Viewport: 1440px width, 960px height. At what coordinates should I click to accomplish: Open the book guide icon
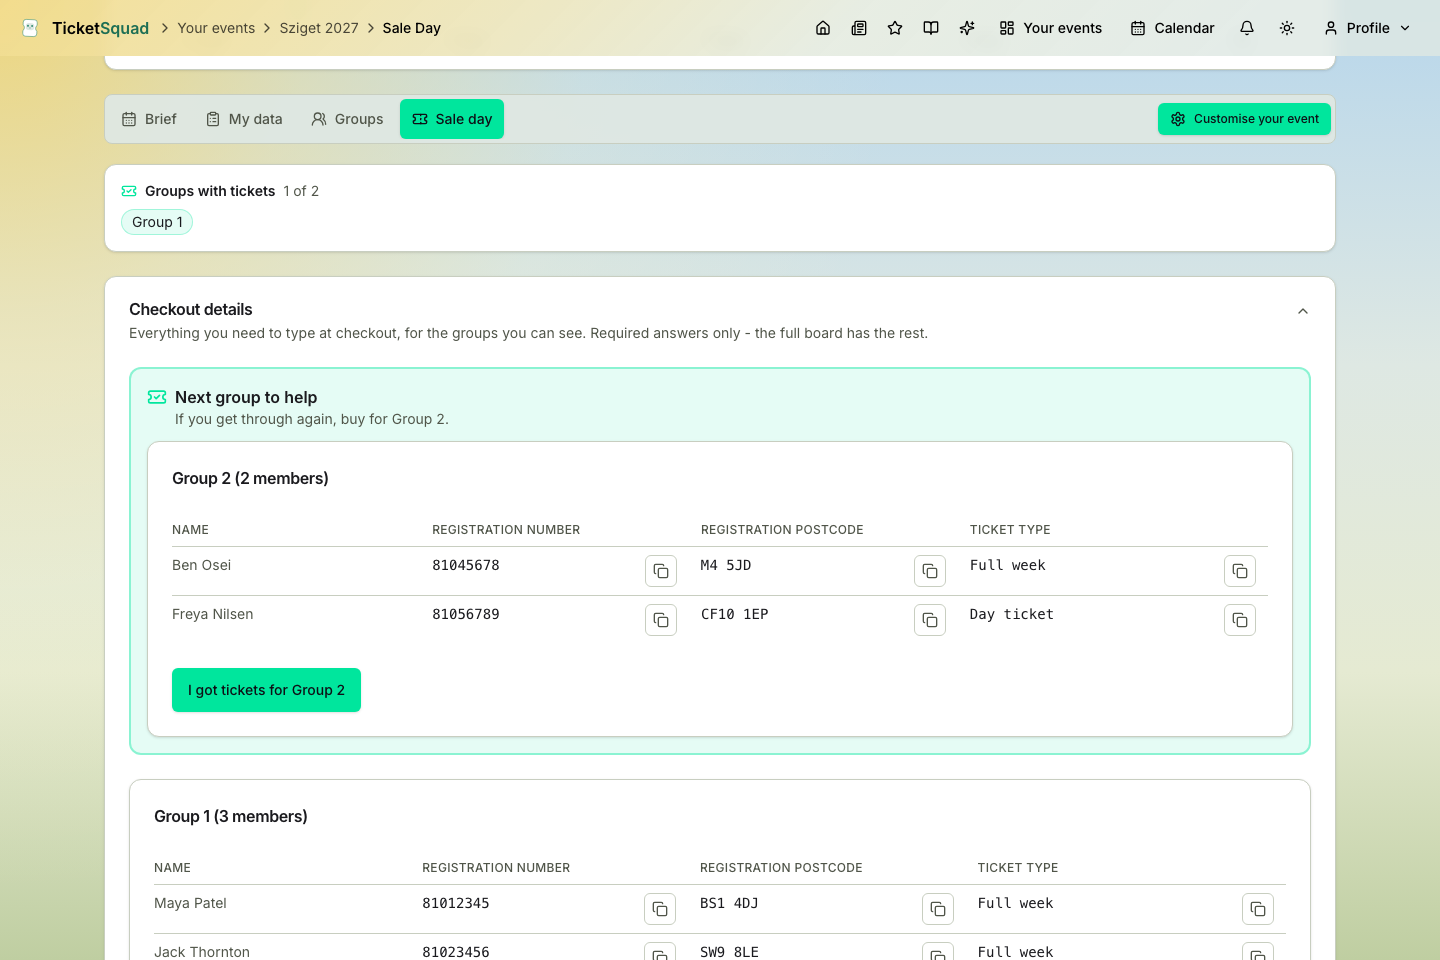[x=931, y=28]
